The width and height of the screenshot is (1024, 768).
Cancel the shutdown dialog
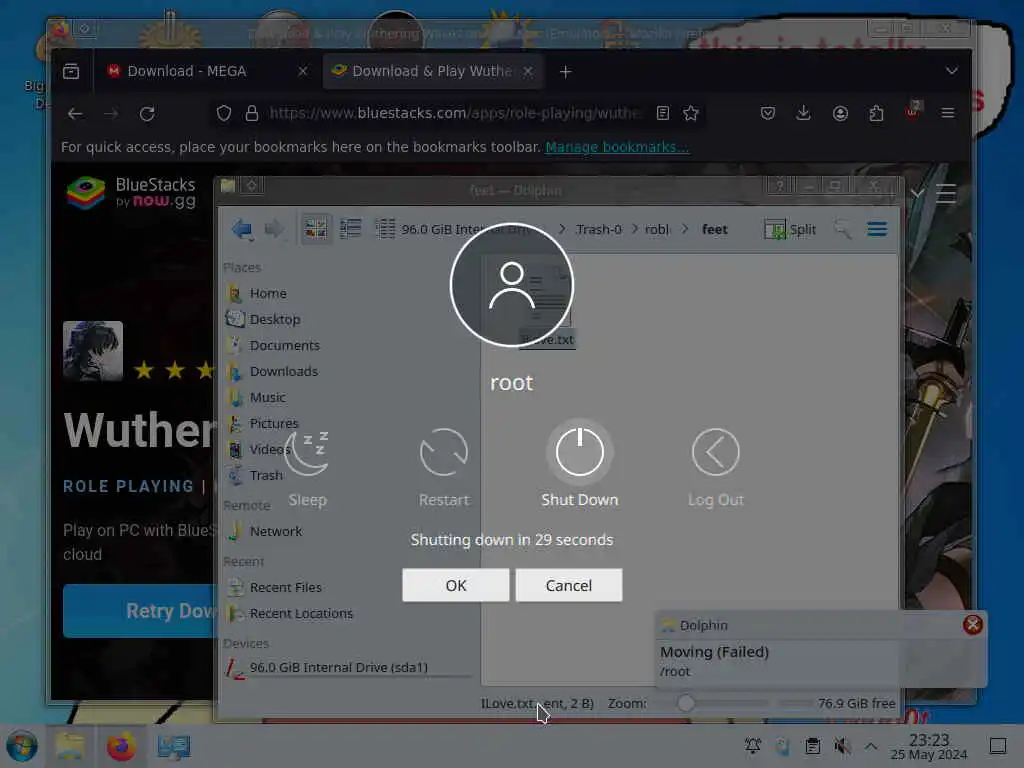(569, 585)
